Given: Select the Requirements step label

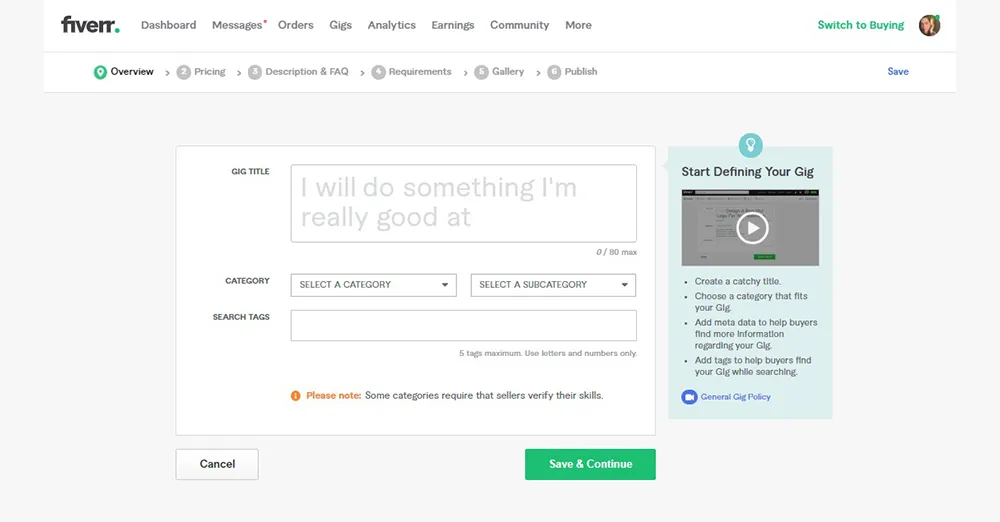Looking at the screenshot, I should pyautogui.click(x=420, y=71).
